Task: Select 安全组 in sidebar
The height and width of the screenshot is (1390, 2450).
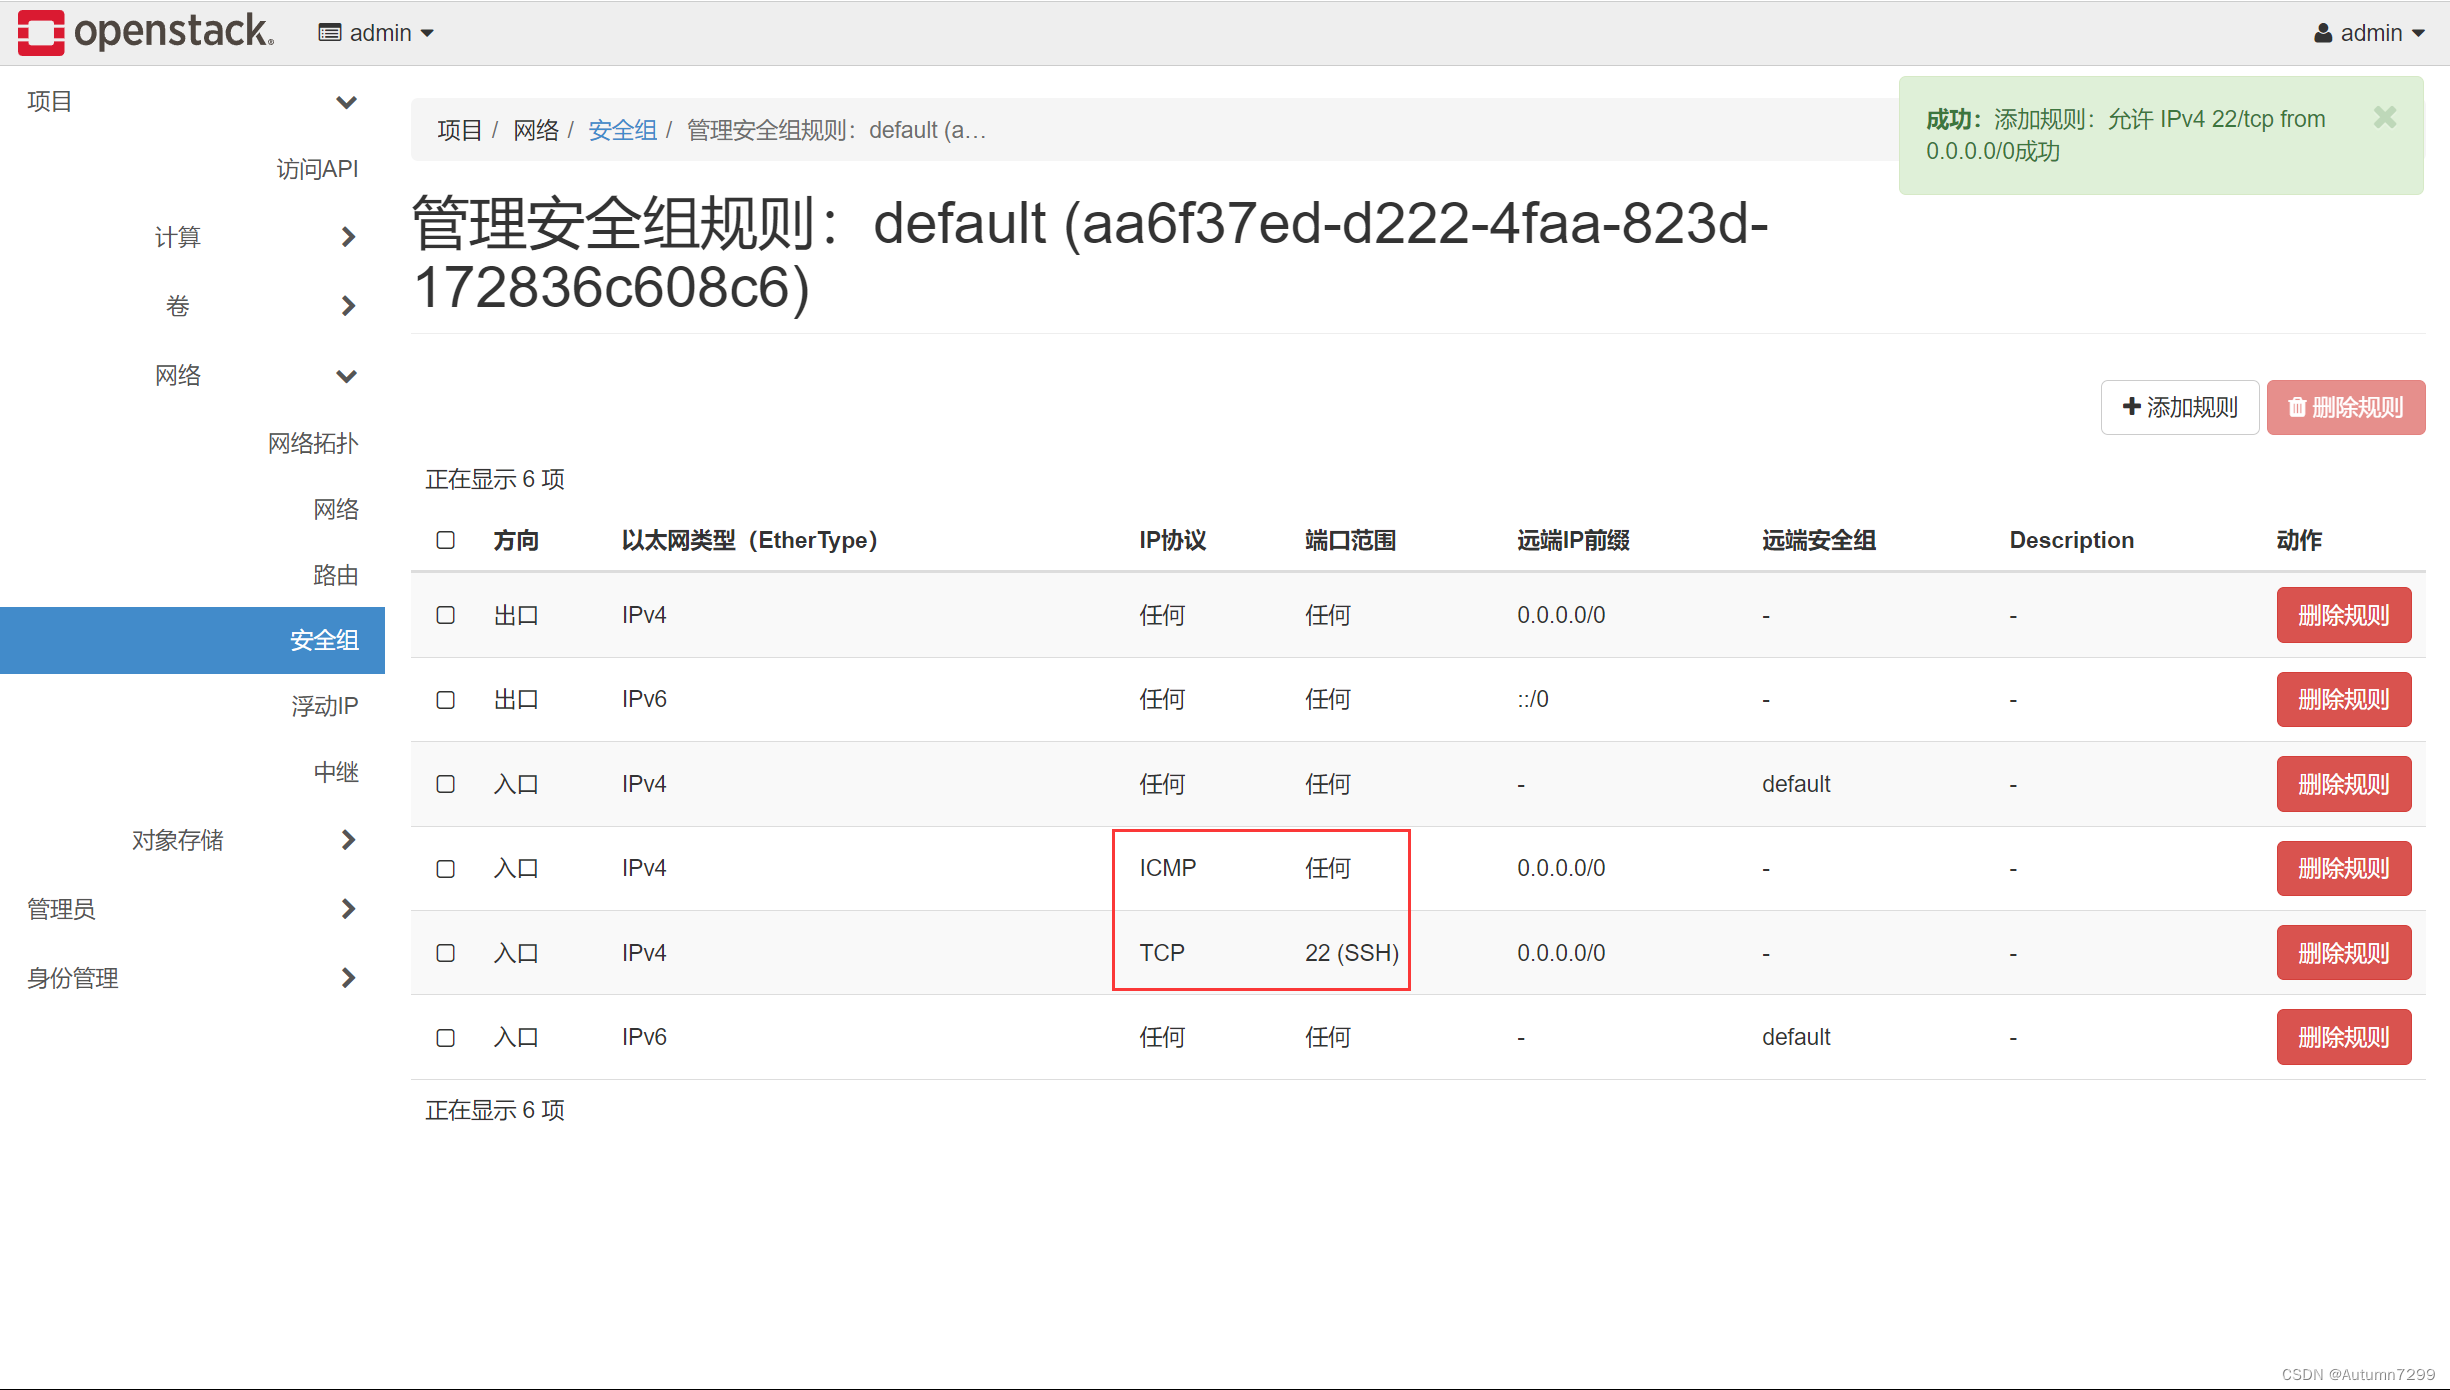Action: (x=192, y=640)
